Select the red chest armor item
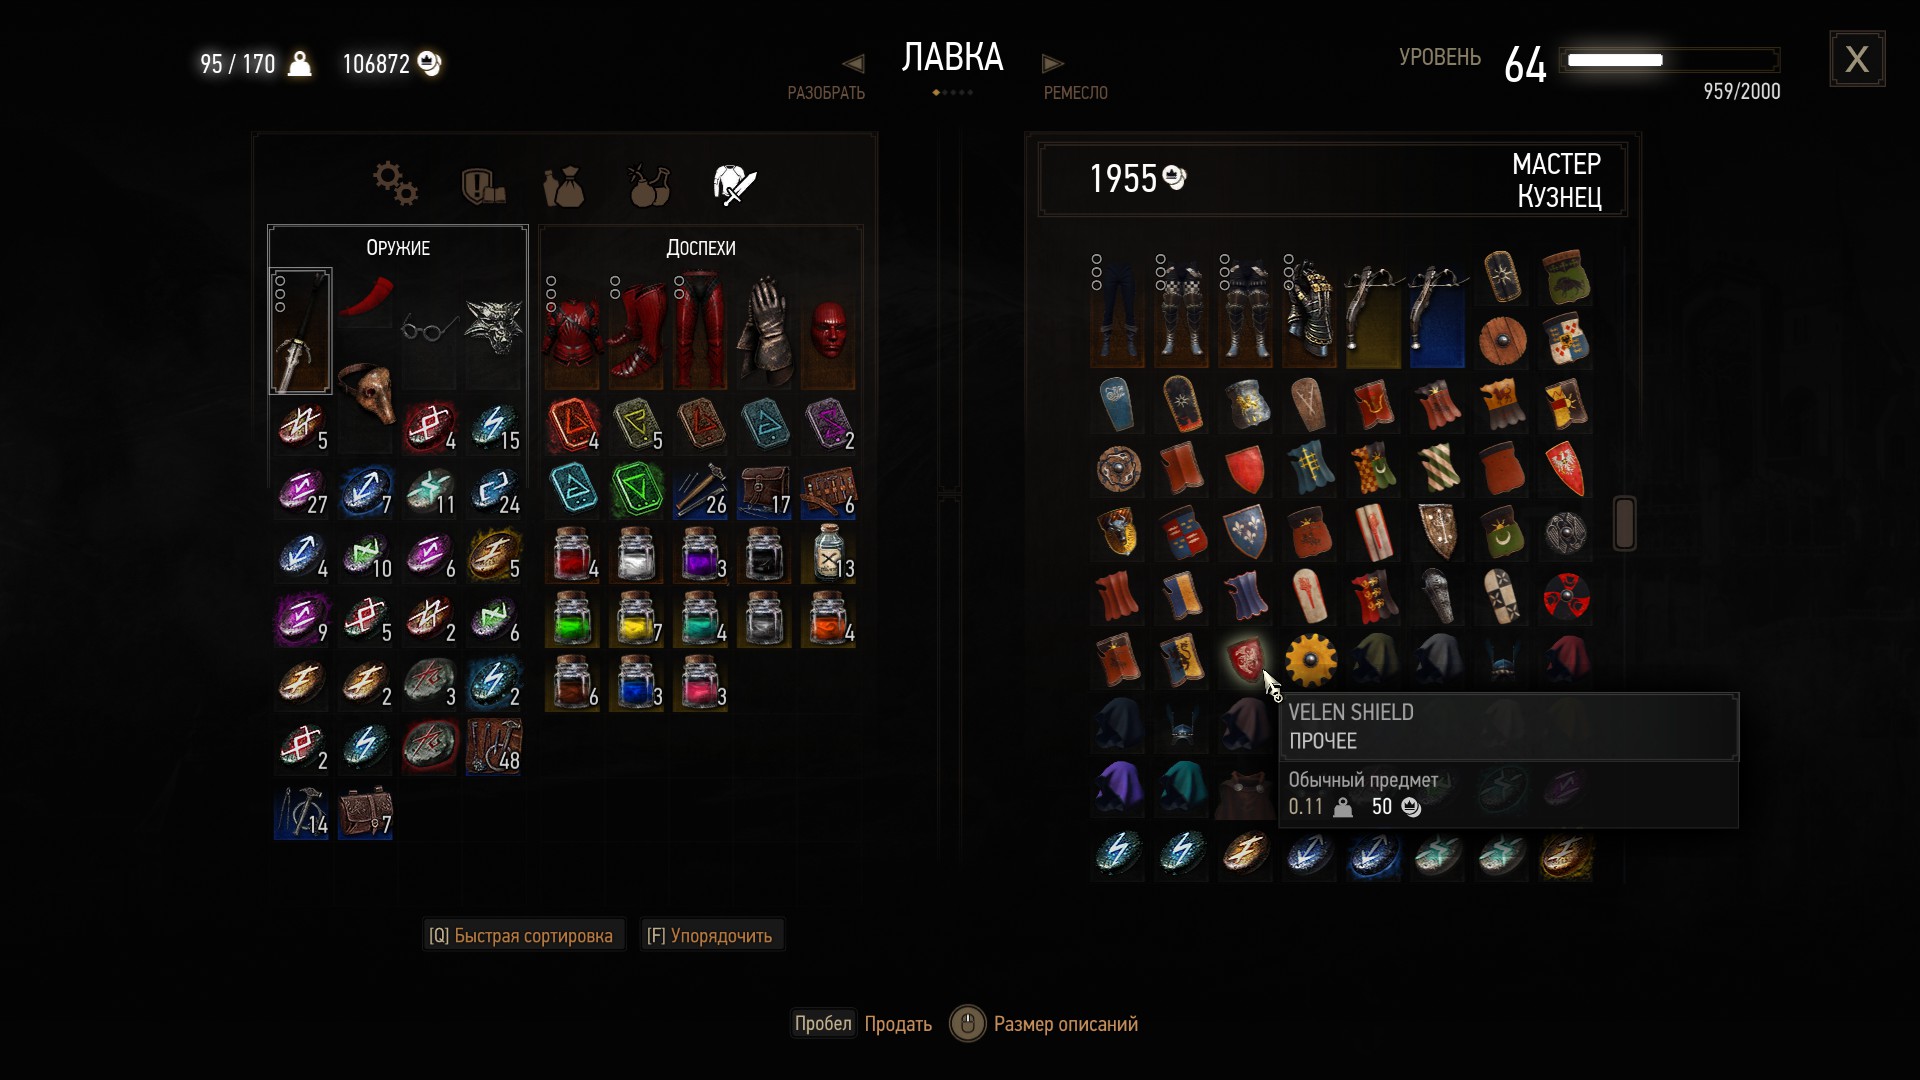Viewport: 1920px width, 1080px height. tap(572, 331)
